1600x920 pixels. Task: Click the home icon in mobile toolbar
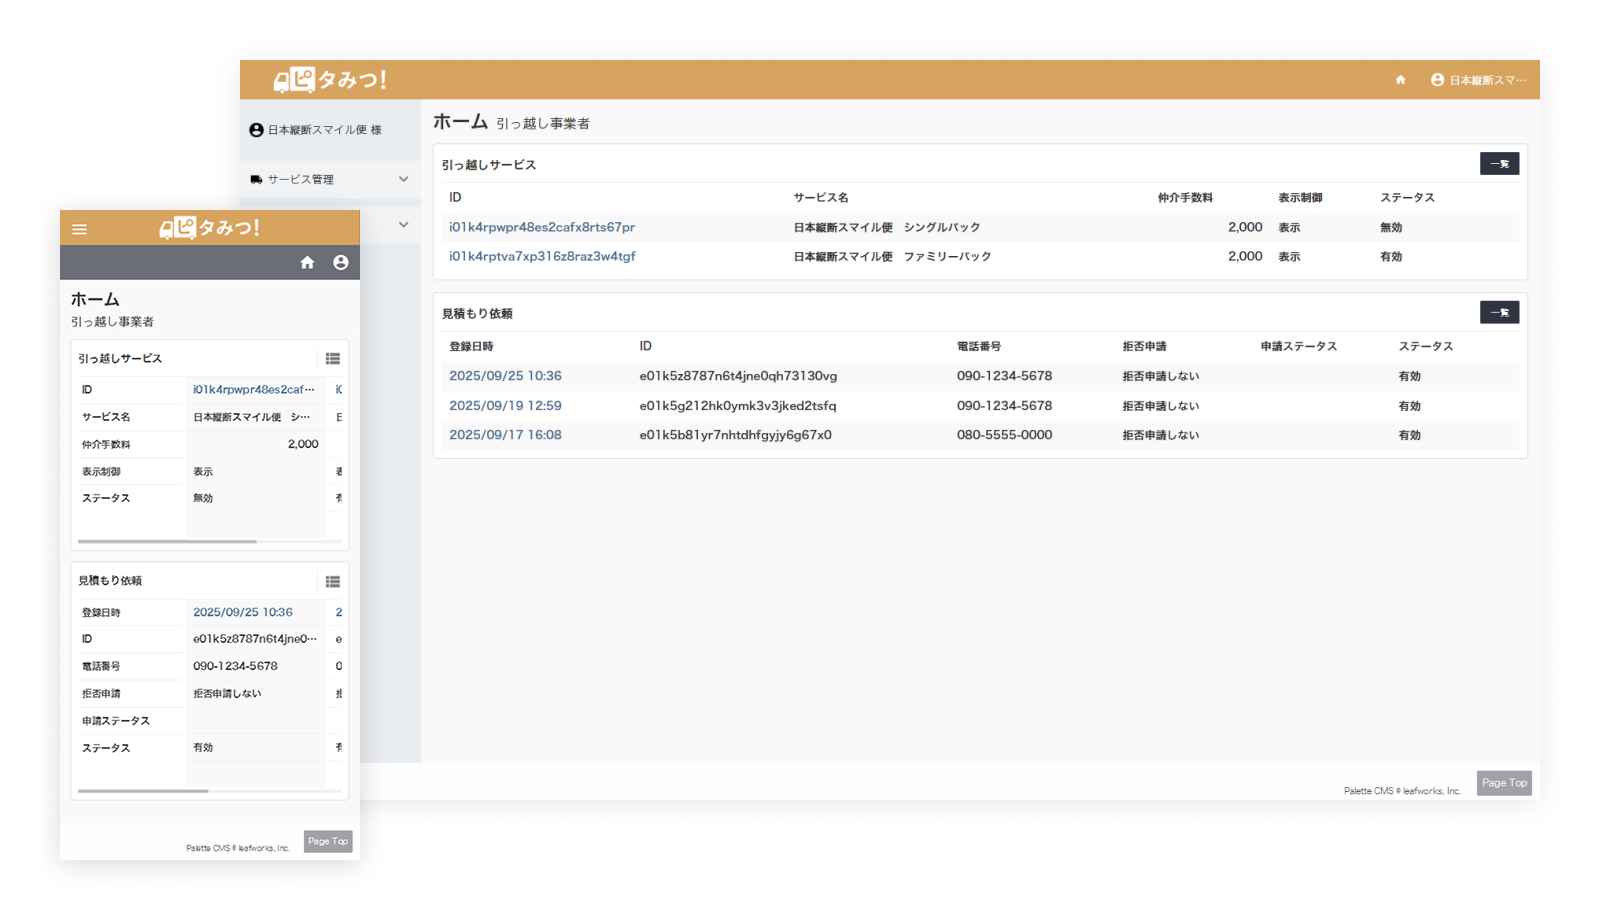[307, 262]
